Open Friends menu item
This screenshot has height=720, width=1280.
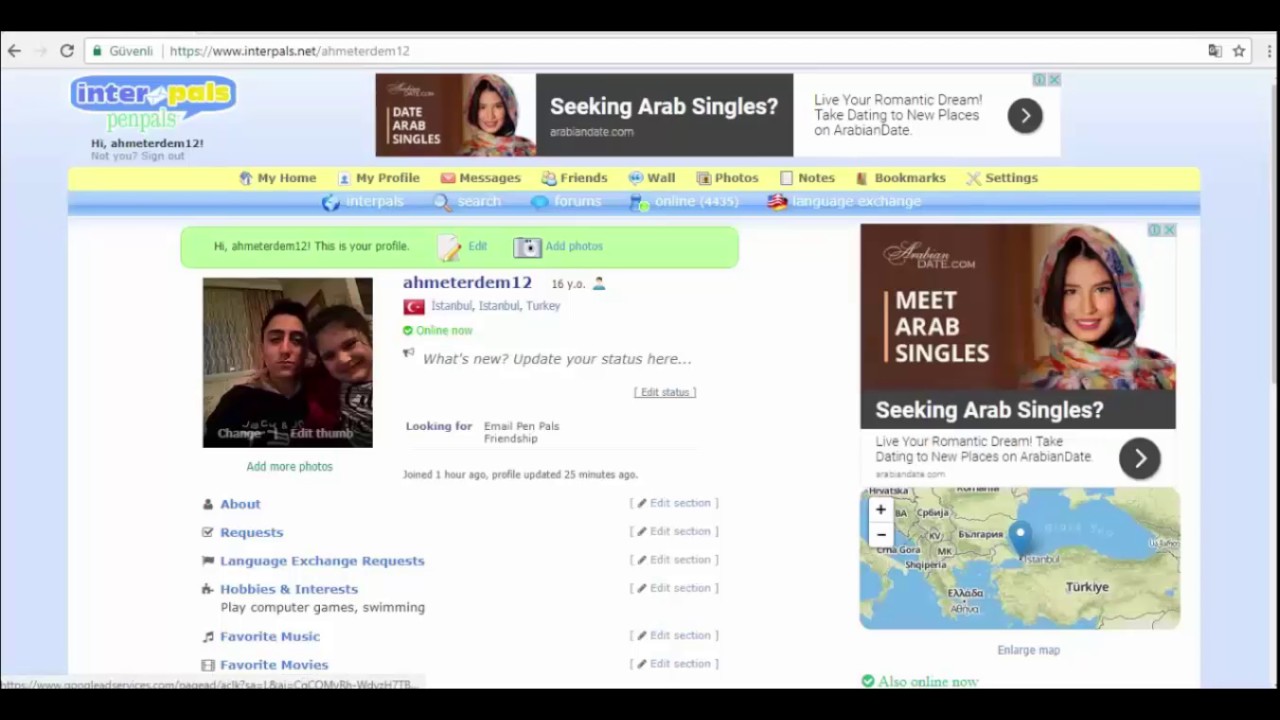point(574,178)
